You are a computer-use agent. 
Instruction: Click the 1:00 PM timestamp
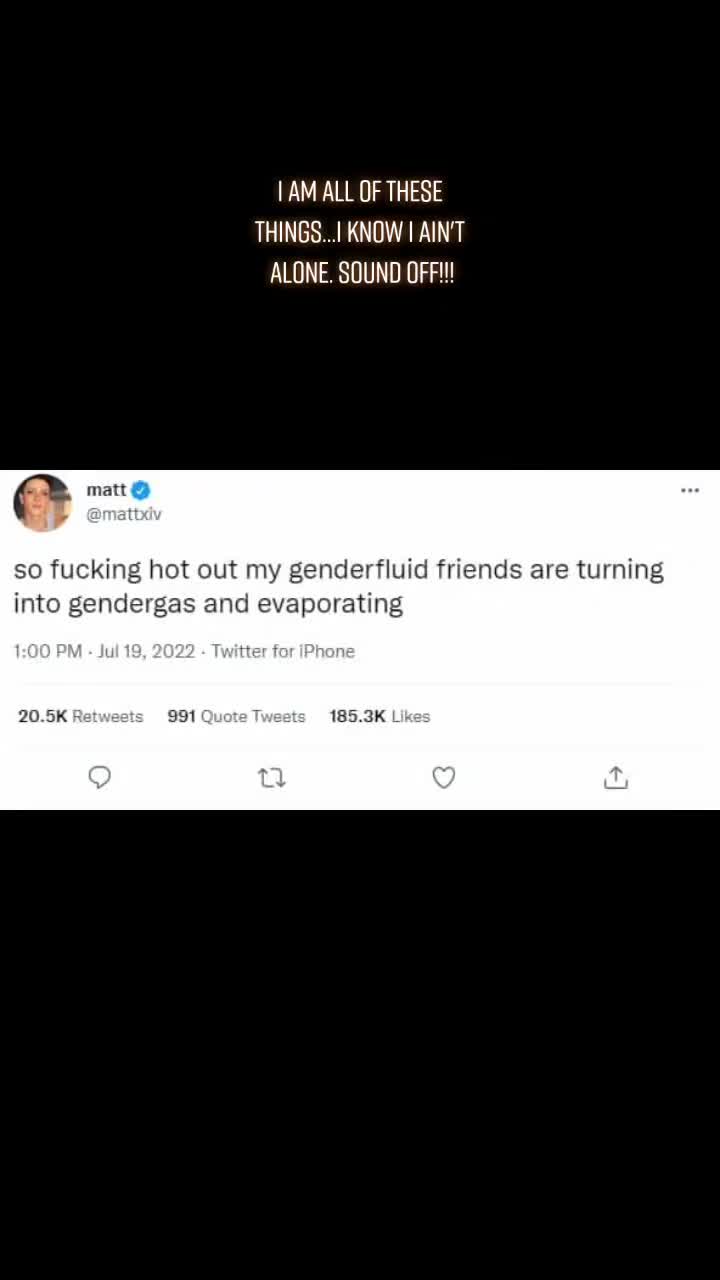tap(47, 651)
